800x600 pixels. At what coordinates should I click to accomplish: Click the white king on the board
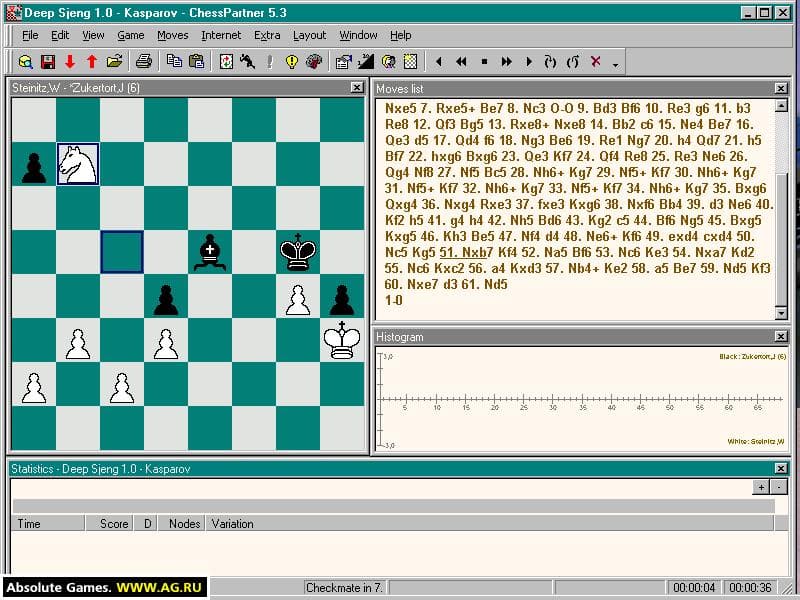pos(342,340)
